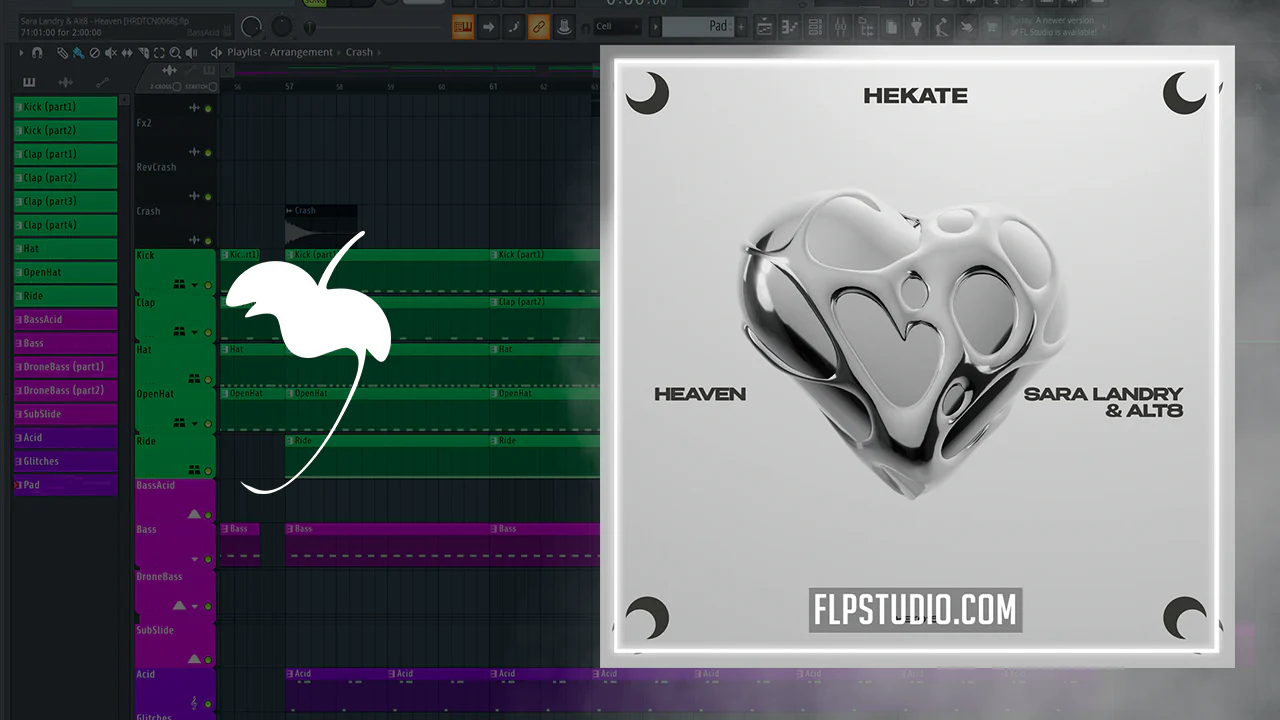The image size is (1280, 720).
Task: Select Glitches pattern in picker
Action: pyautogui.click(x=65, y=461)
